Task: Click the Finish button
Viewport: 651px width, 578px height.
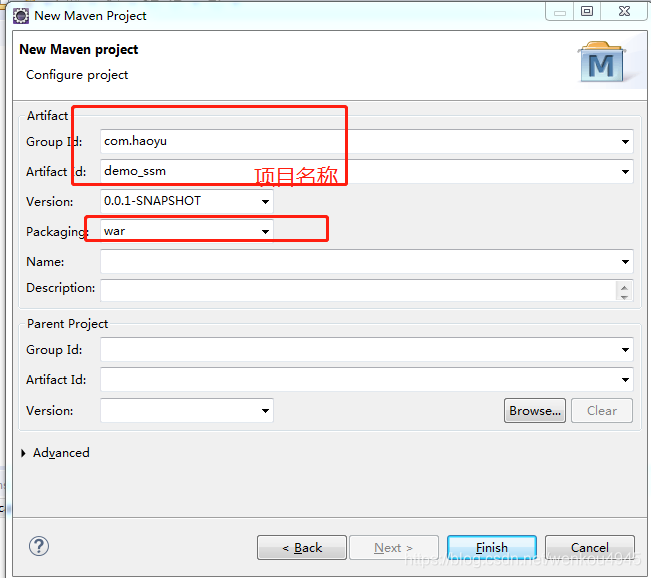Action: click(492, 548)
